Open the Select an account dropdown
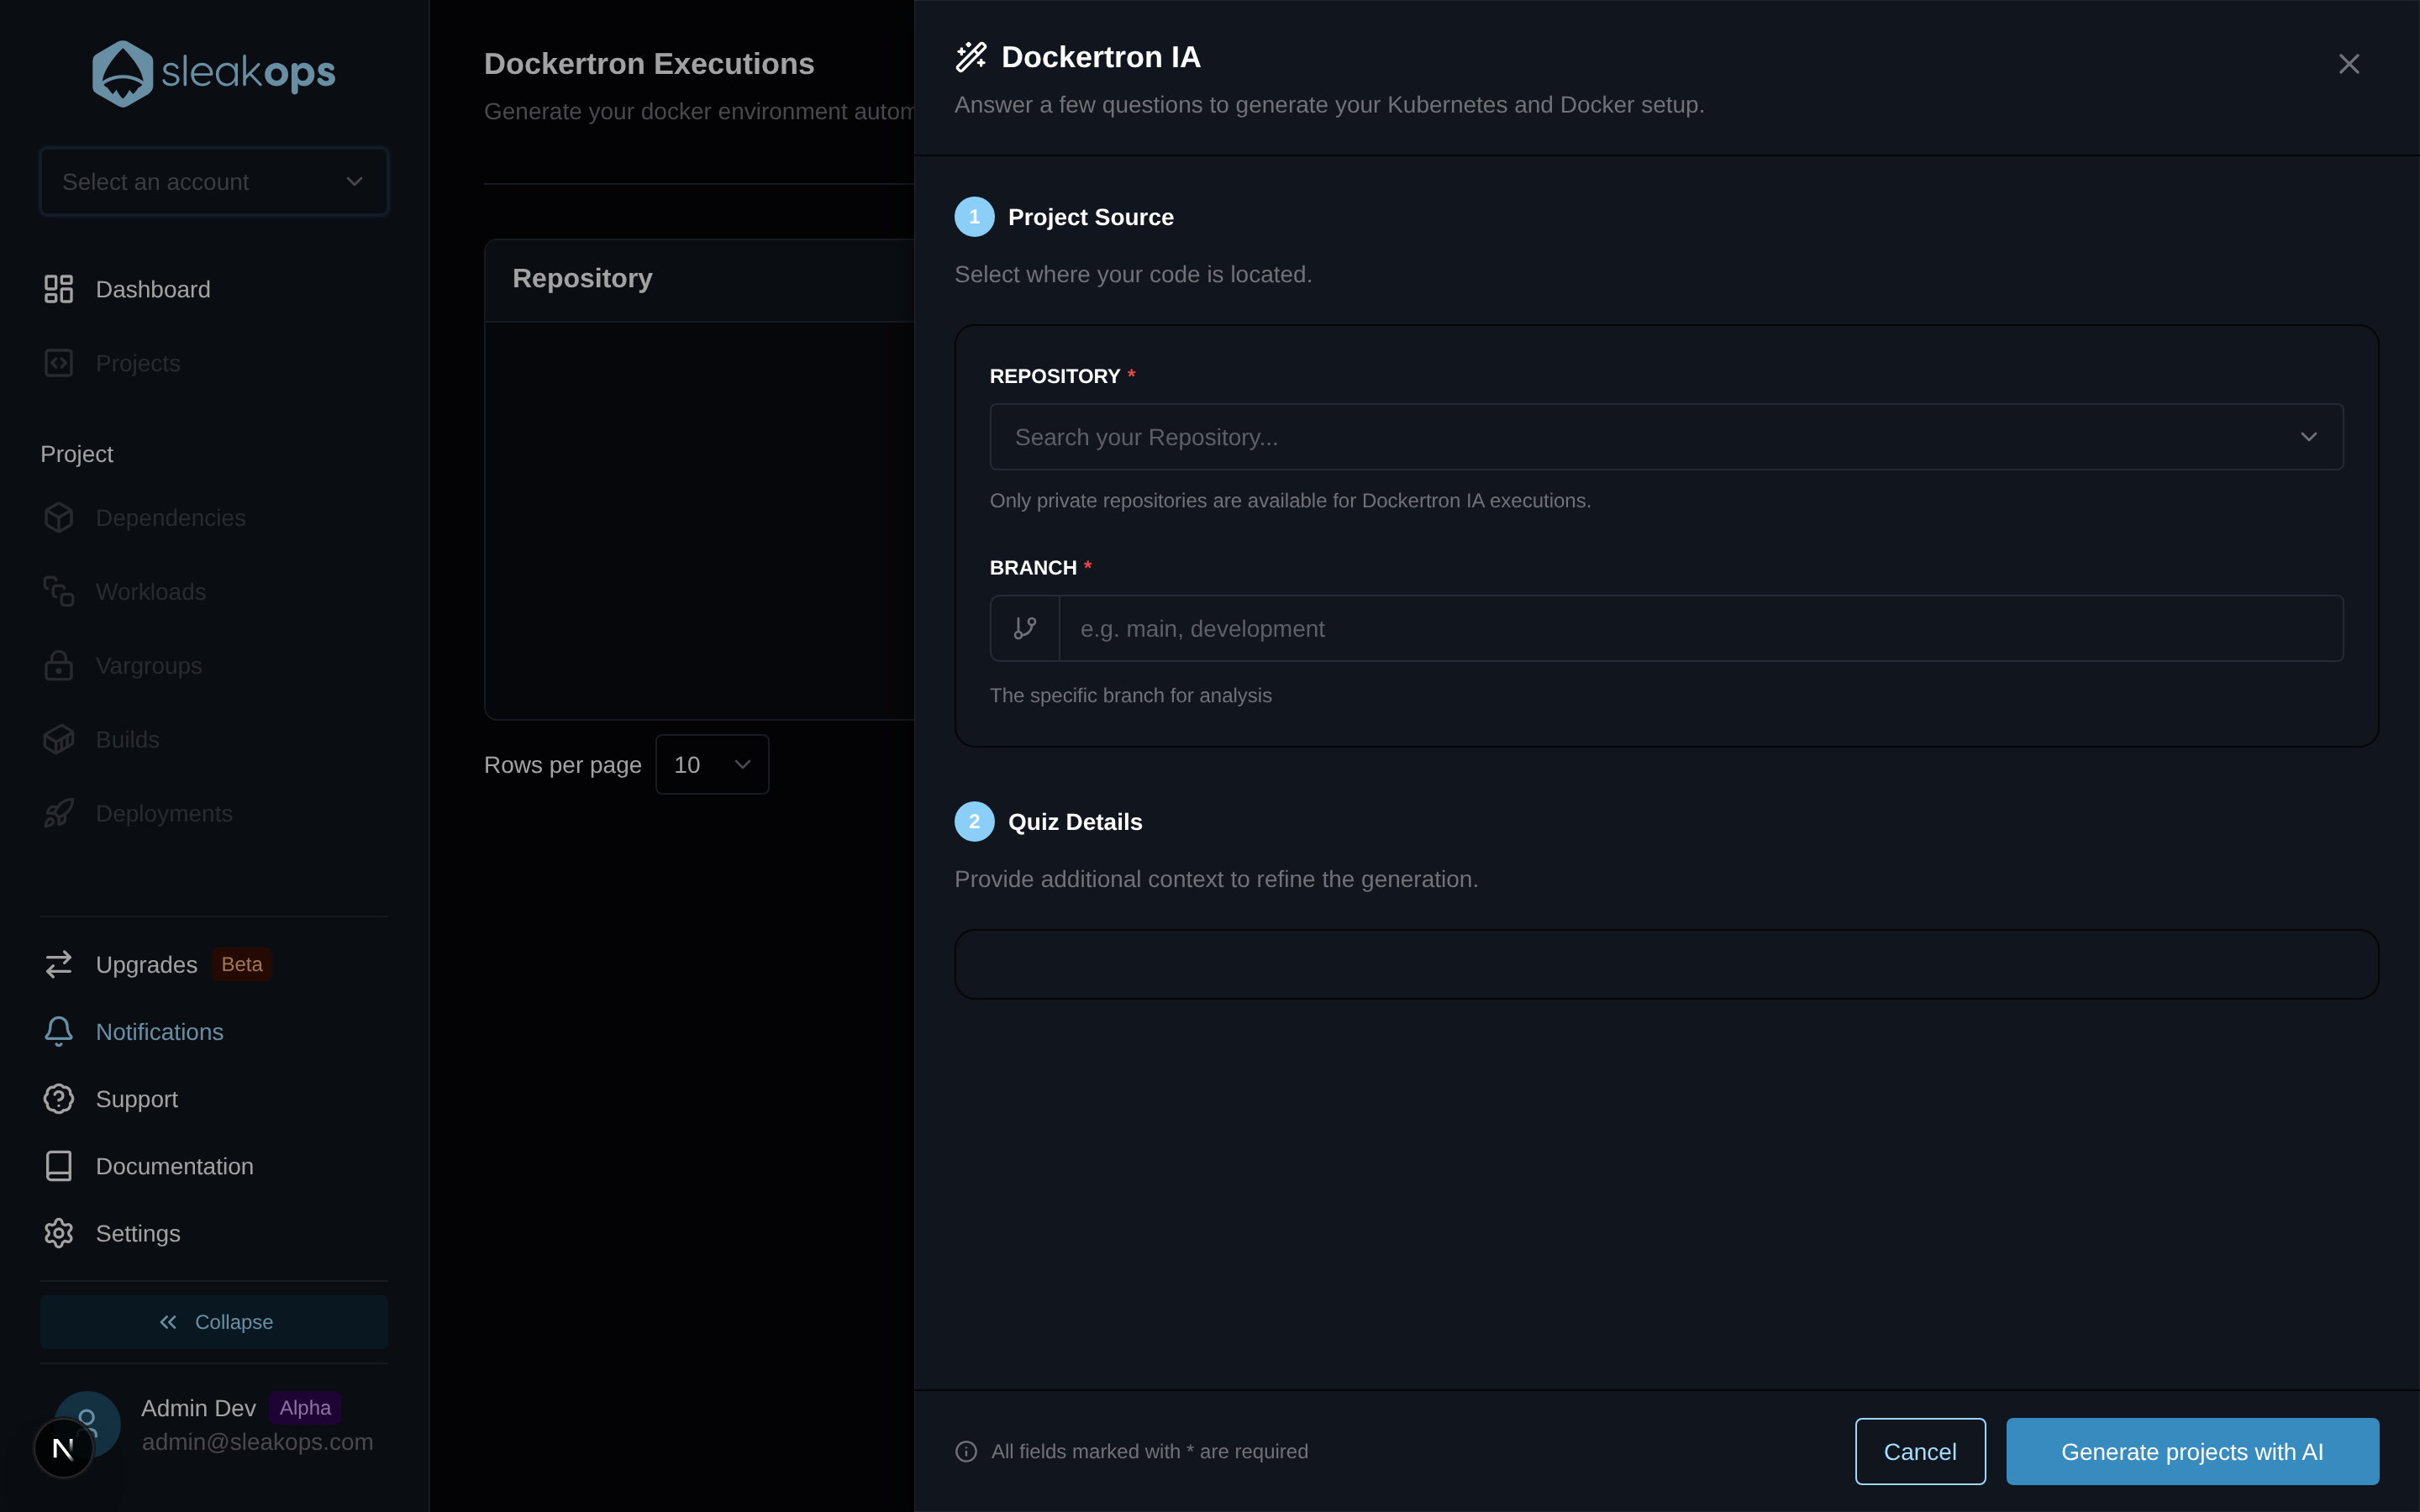 pyautogui.click(x=214, y=181)
